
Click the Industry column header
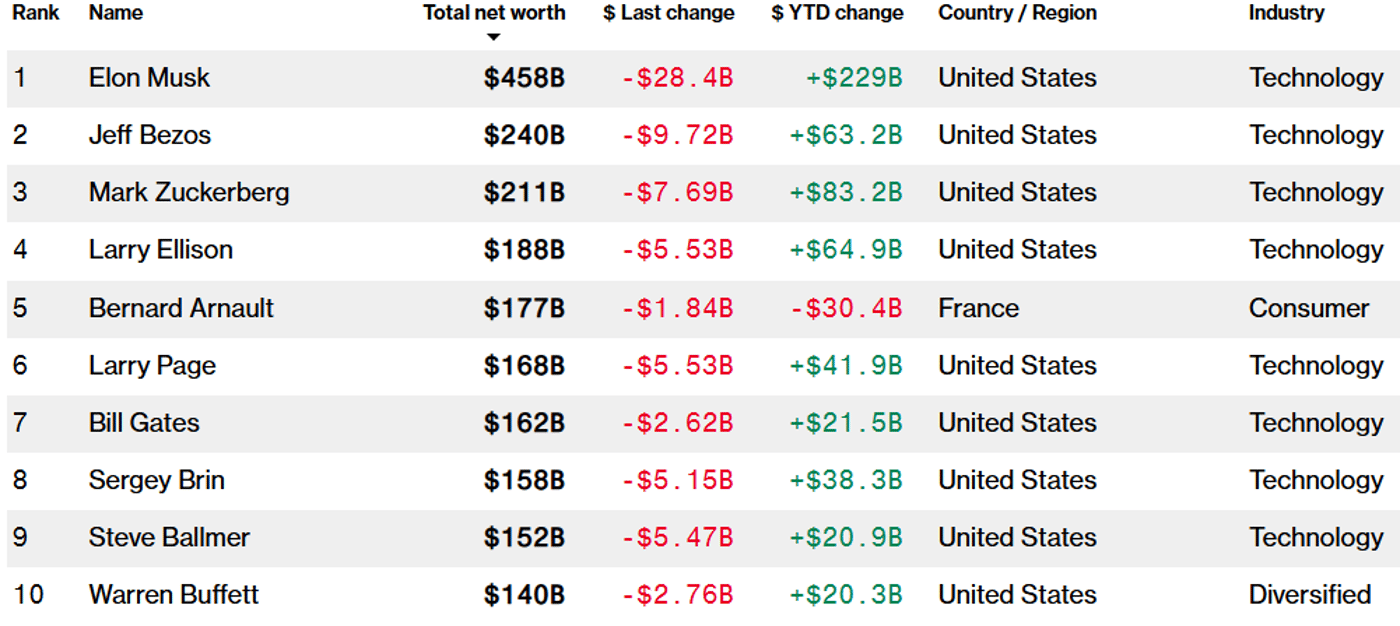(x=1286, y=13)
